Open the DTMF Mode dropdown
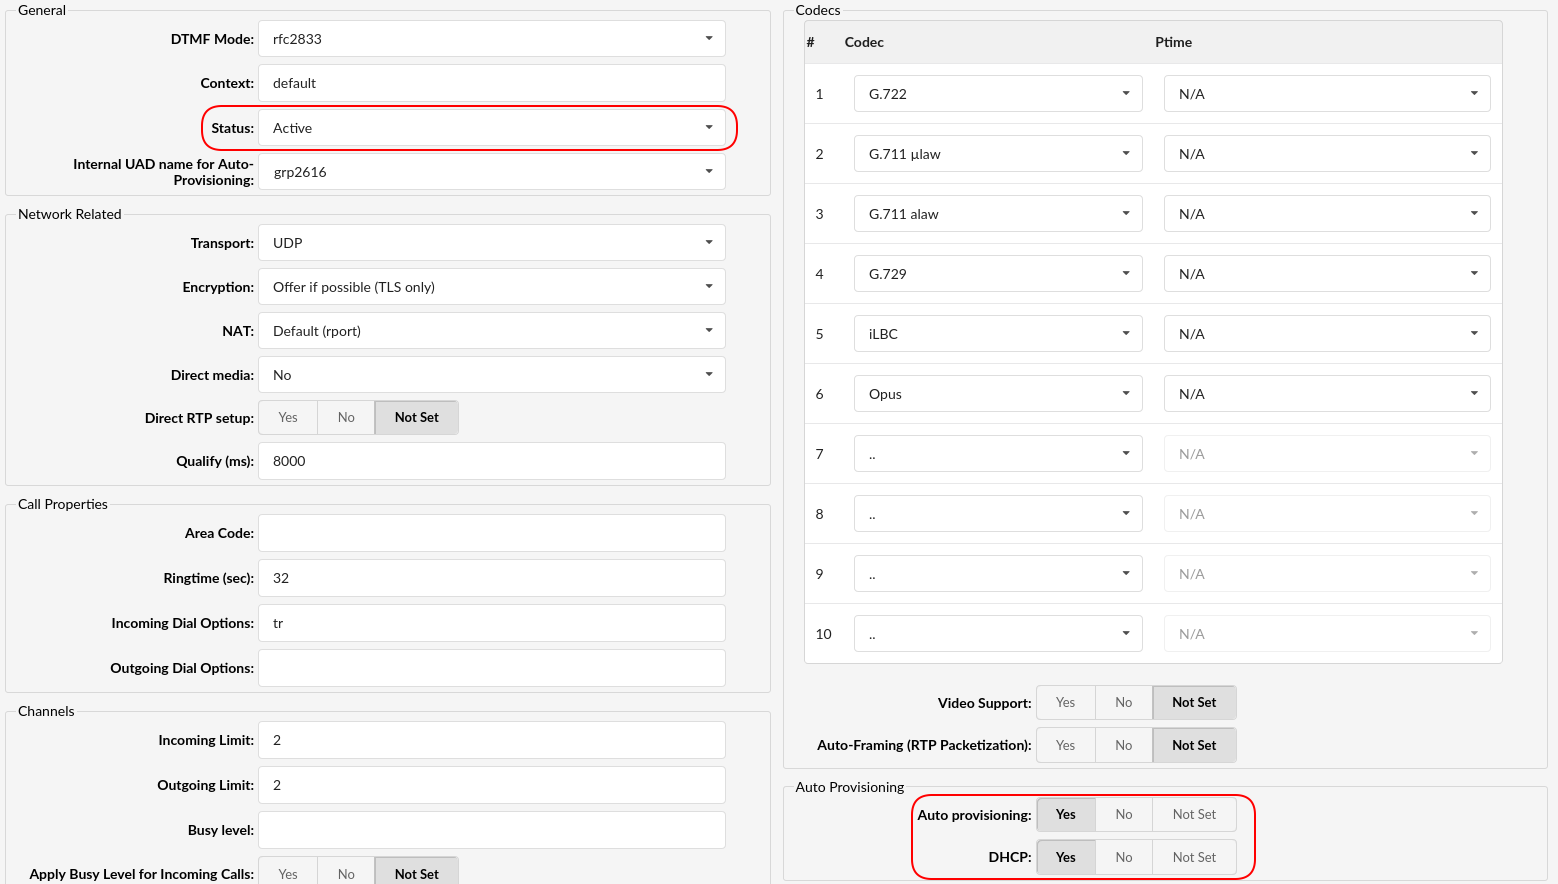Image resolution: width=1558 pixels, height=884 pixels. 491,39
